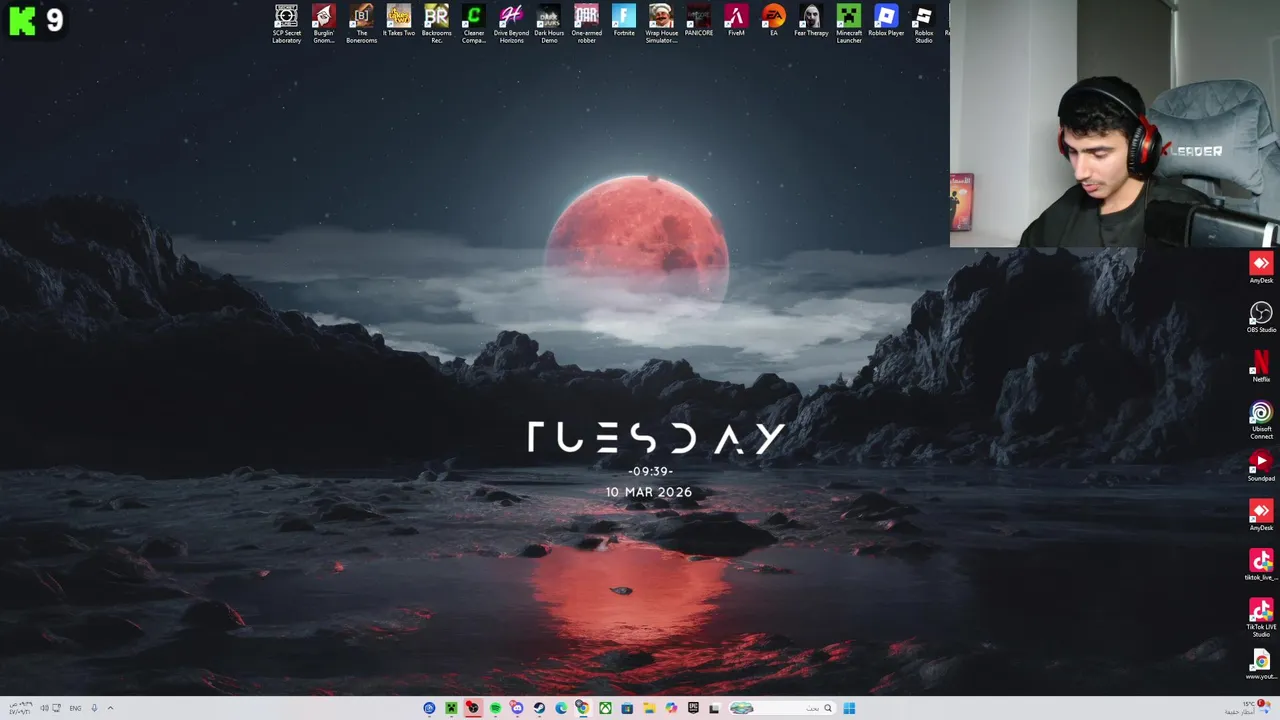Open File Explorer from the taskbar

tap(649, 708)
